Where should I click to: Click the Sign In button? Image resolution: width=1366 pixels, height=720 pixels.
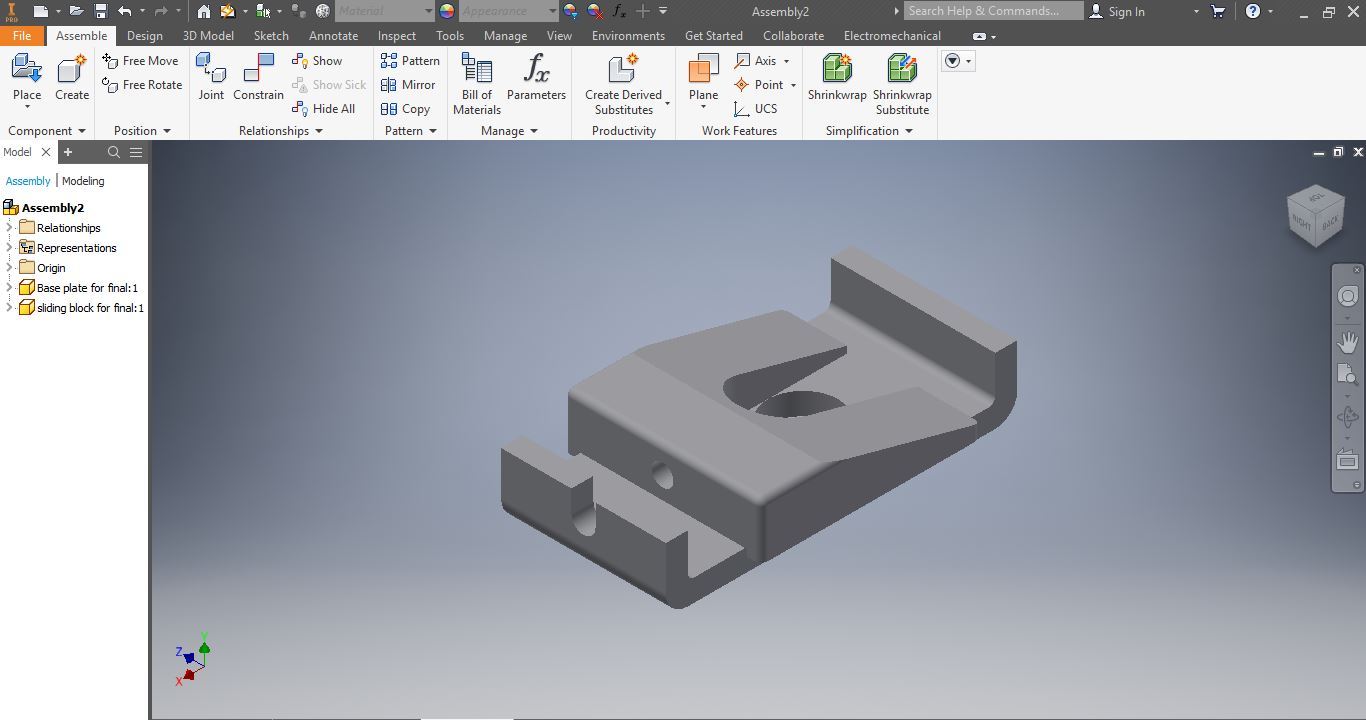point(1117,11)
